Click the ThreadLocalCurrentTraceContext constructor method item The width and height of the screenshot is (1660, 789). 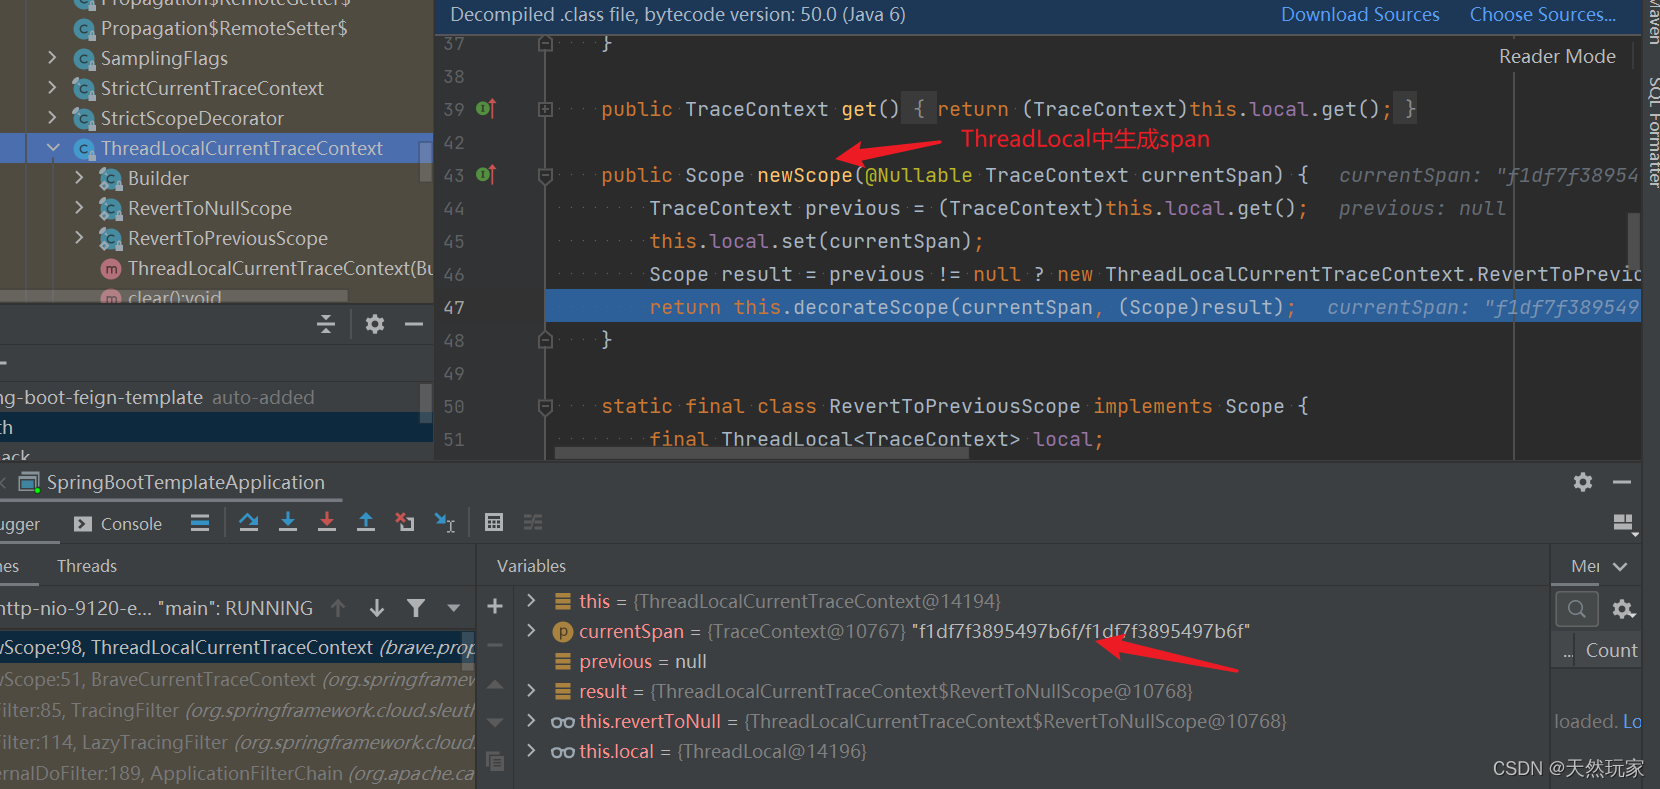point(267,268)
